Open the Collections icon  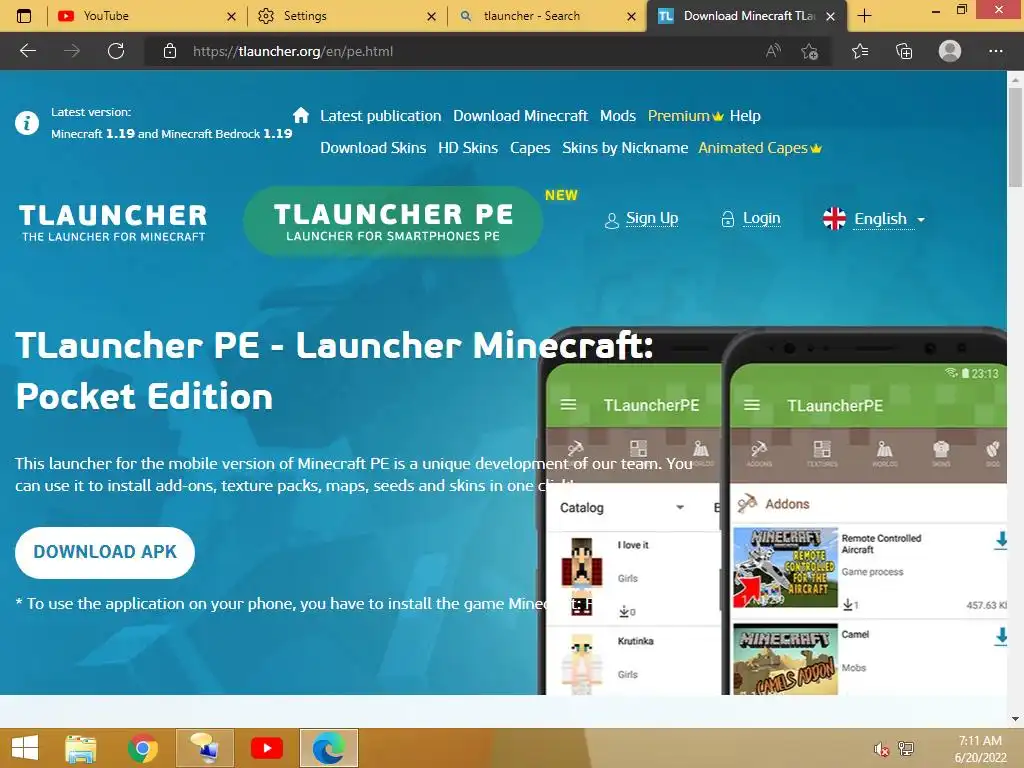(x=904, y=51)
